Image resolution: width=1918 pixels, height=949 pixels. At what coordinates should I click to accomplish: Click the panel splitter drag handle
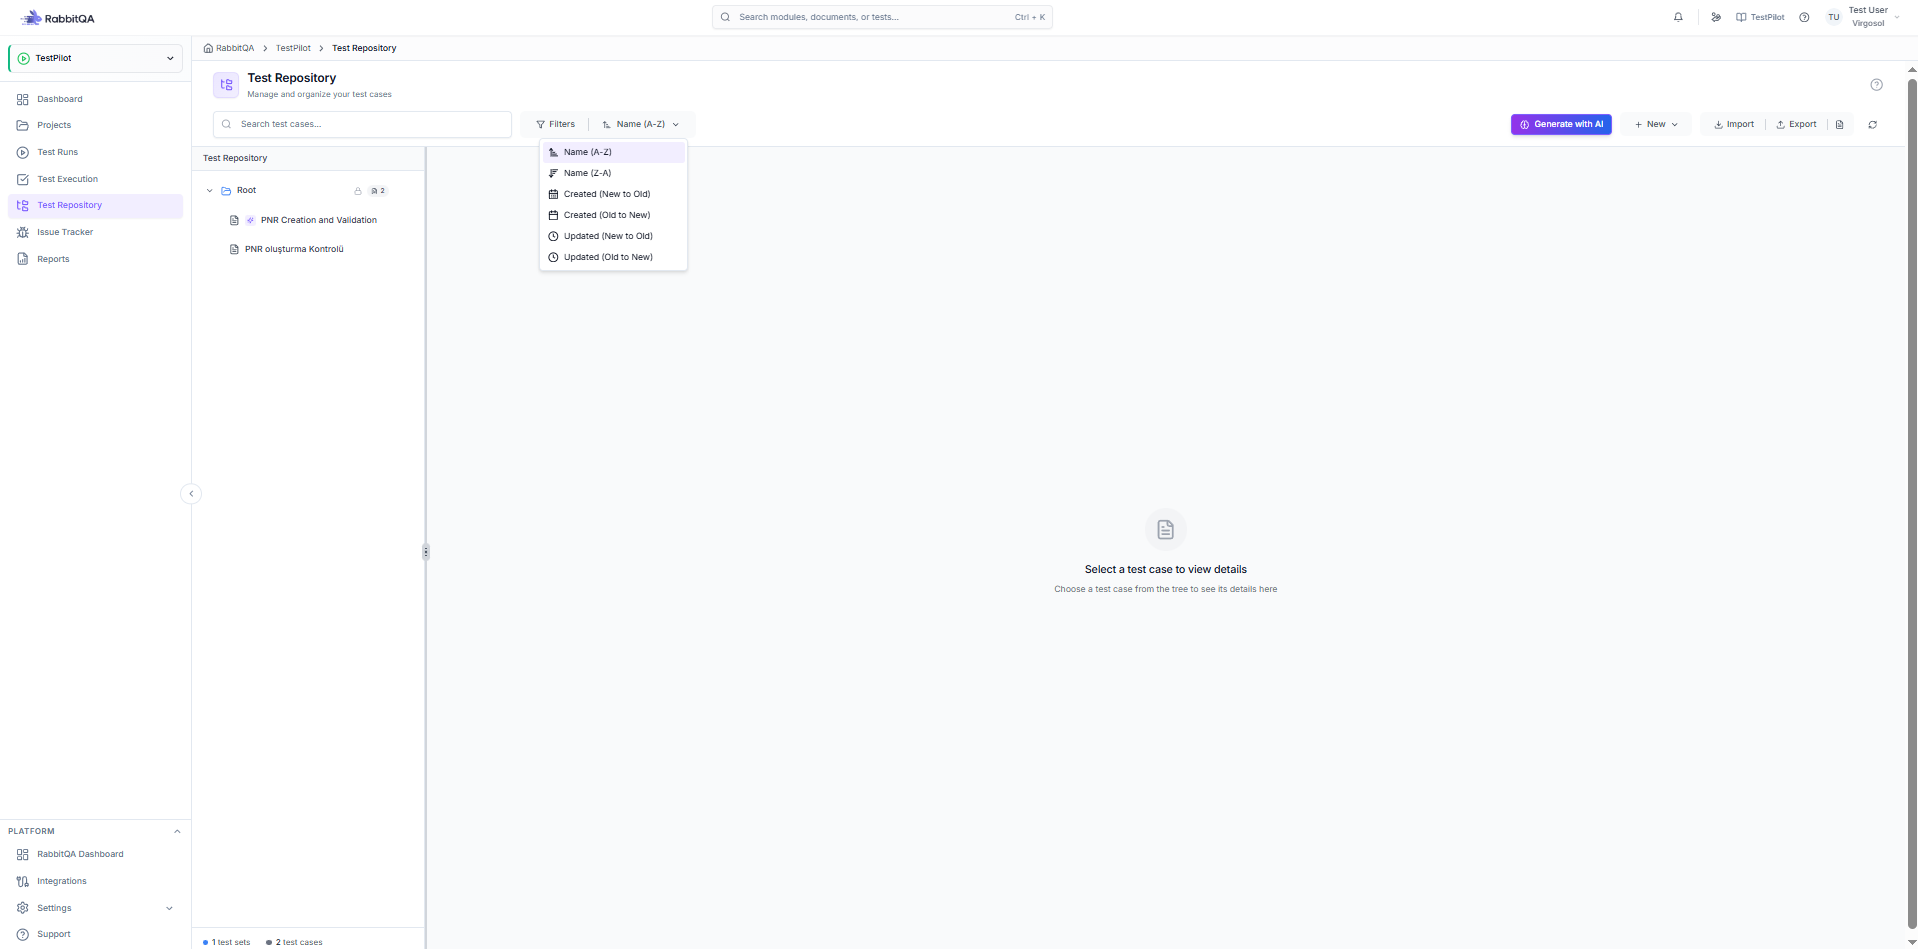click(x=425, y=551)
